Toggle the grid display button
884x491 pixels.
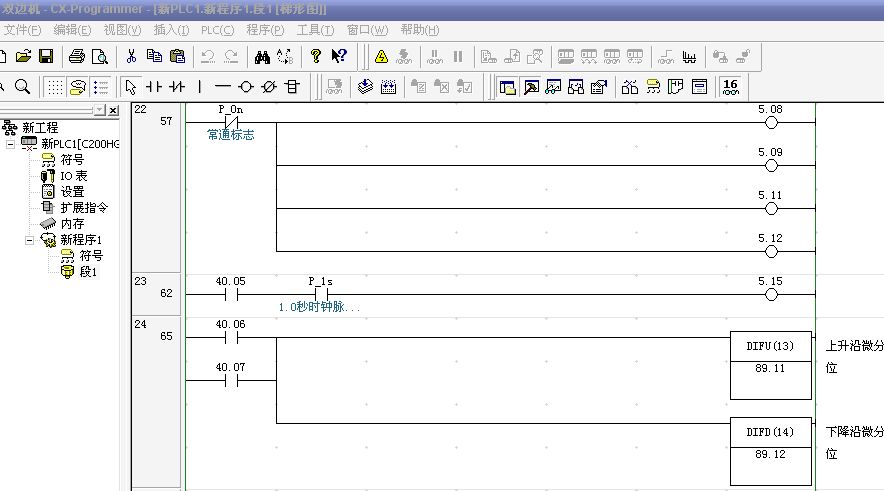(54, 87)
